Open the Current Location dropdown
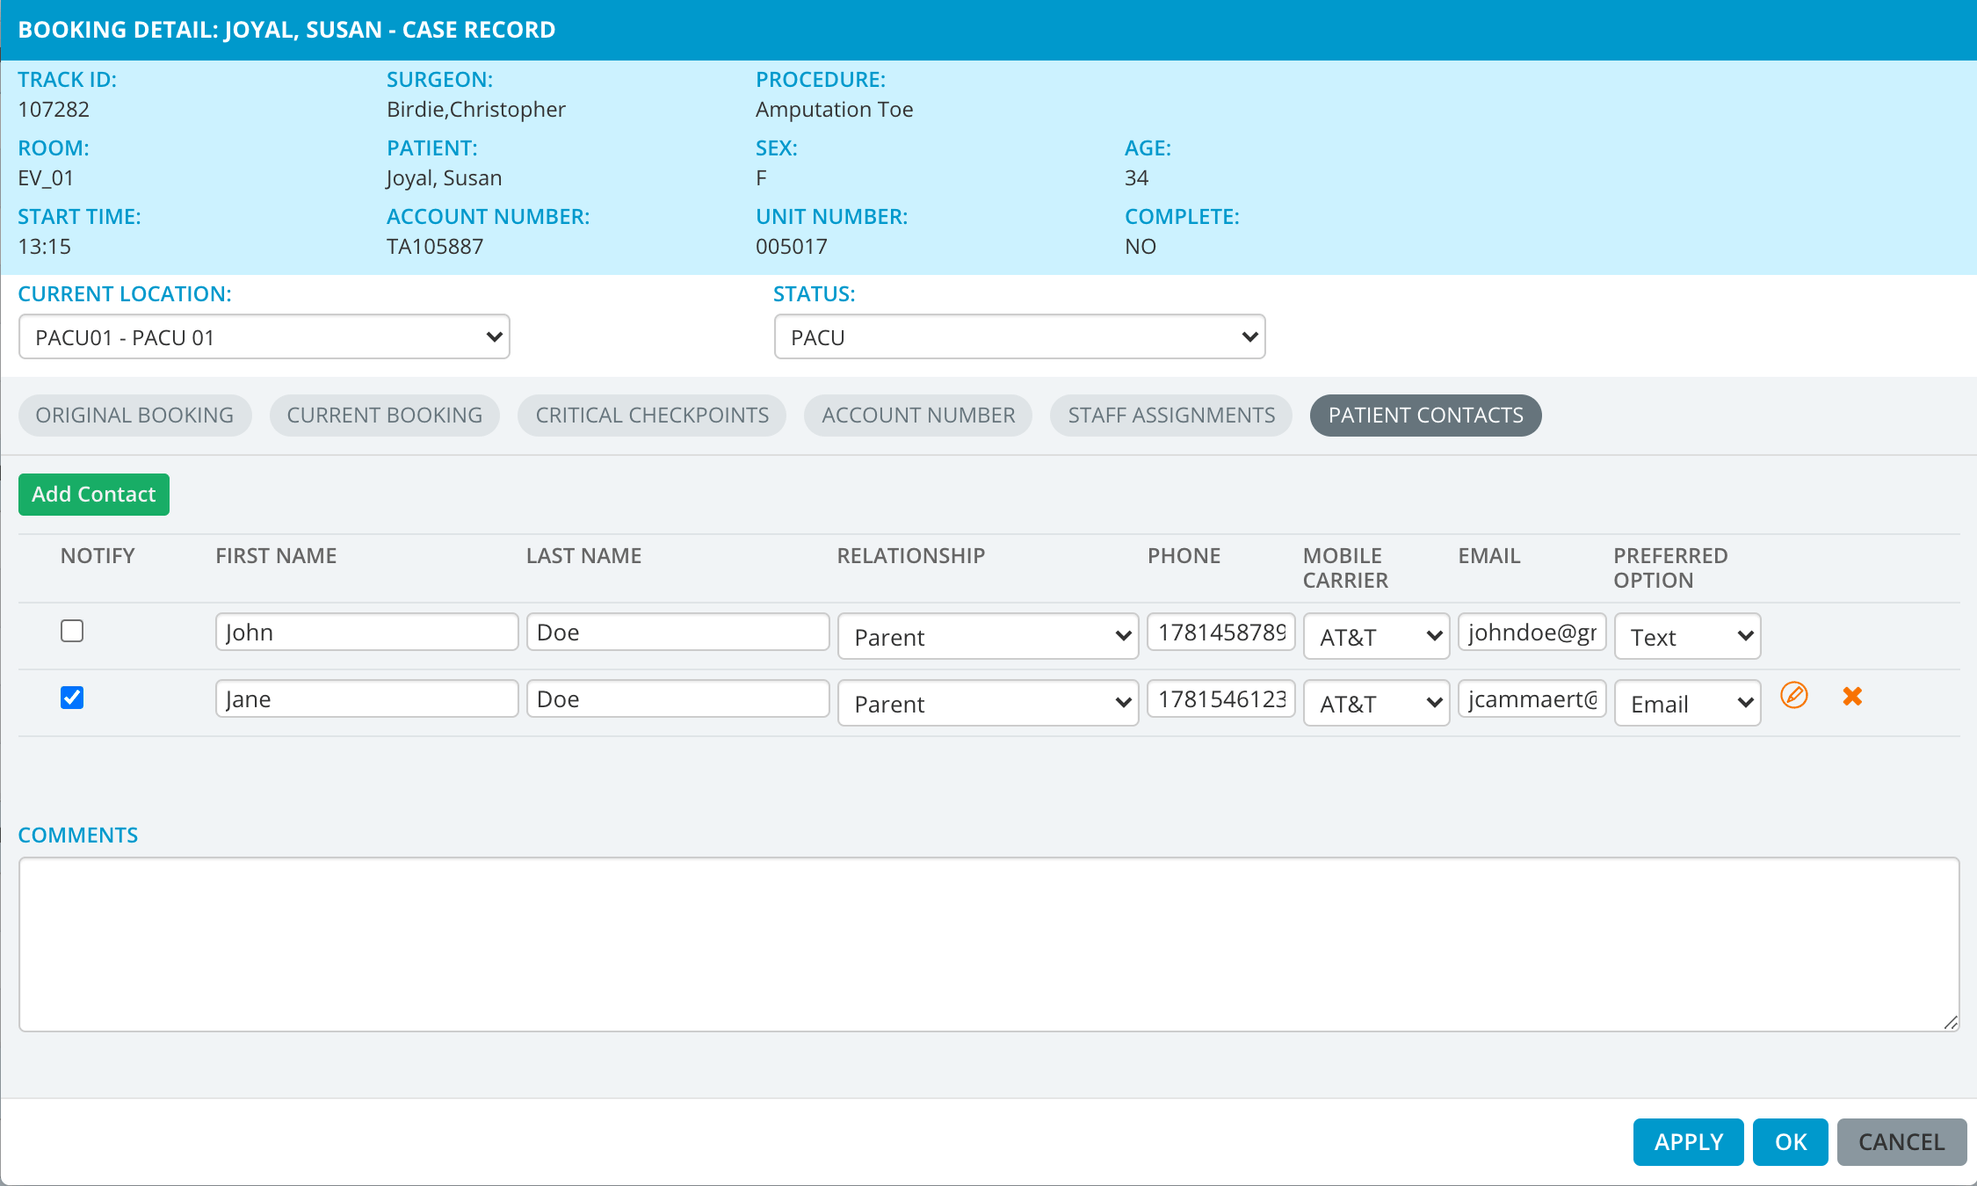The image size is (1977, 1186). (264, 337)
